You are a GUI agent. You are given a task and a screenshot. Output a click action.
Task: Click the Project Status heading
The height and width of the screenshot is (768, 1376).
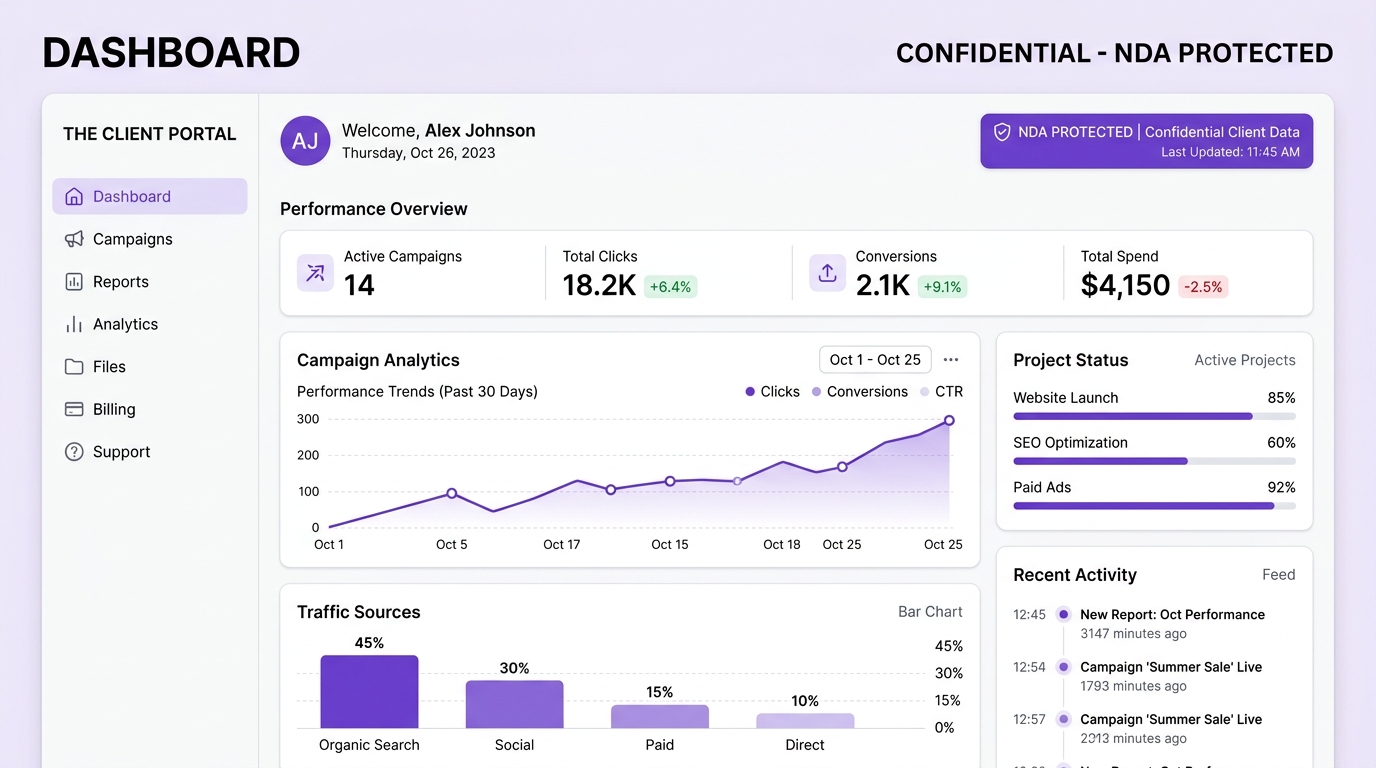pos(1070,360)
